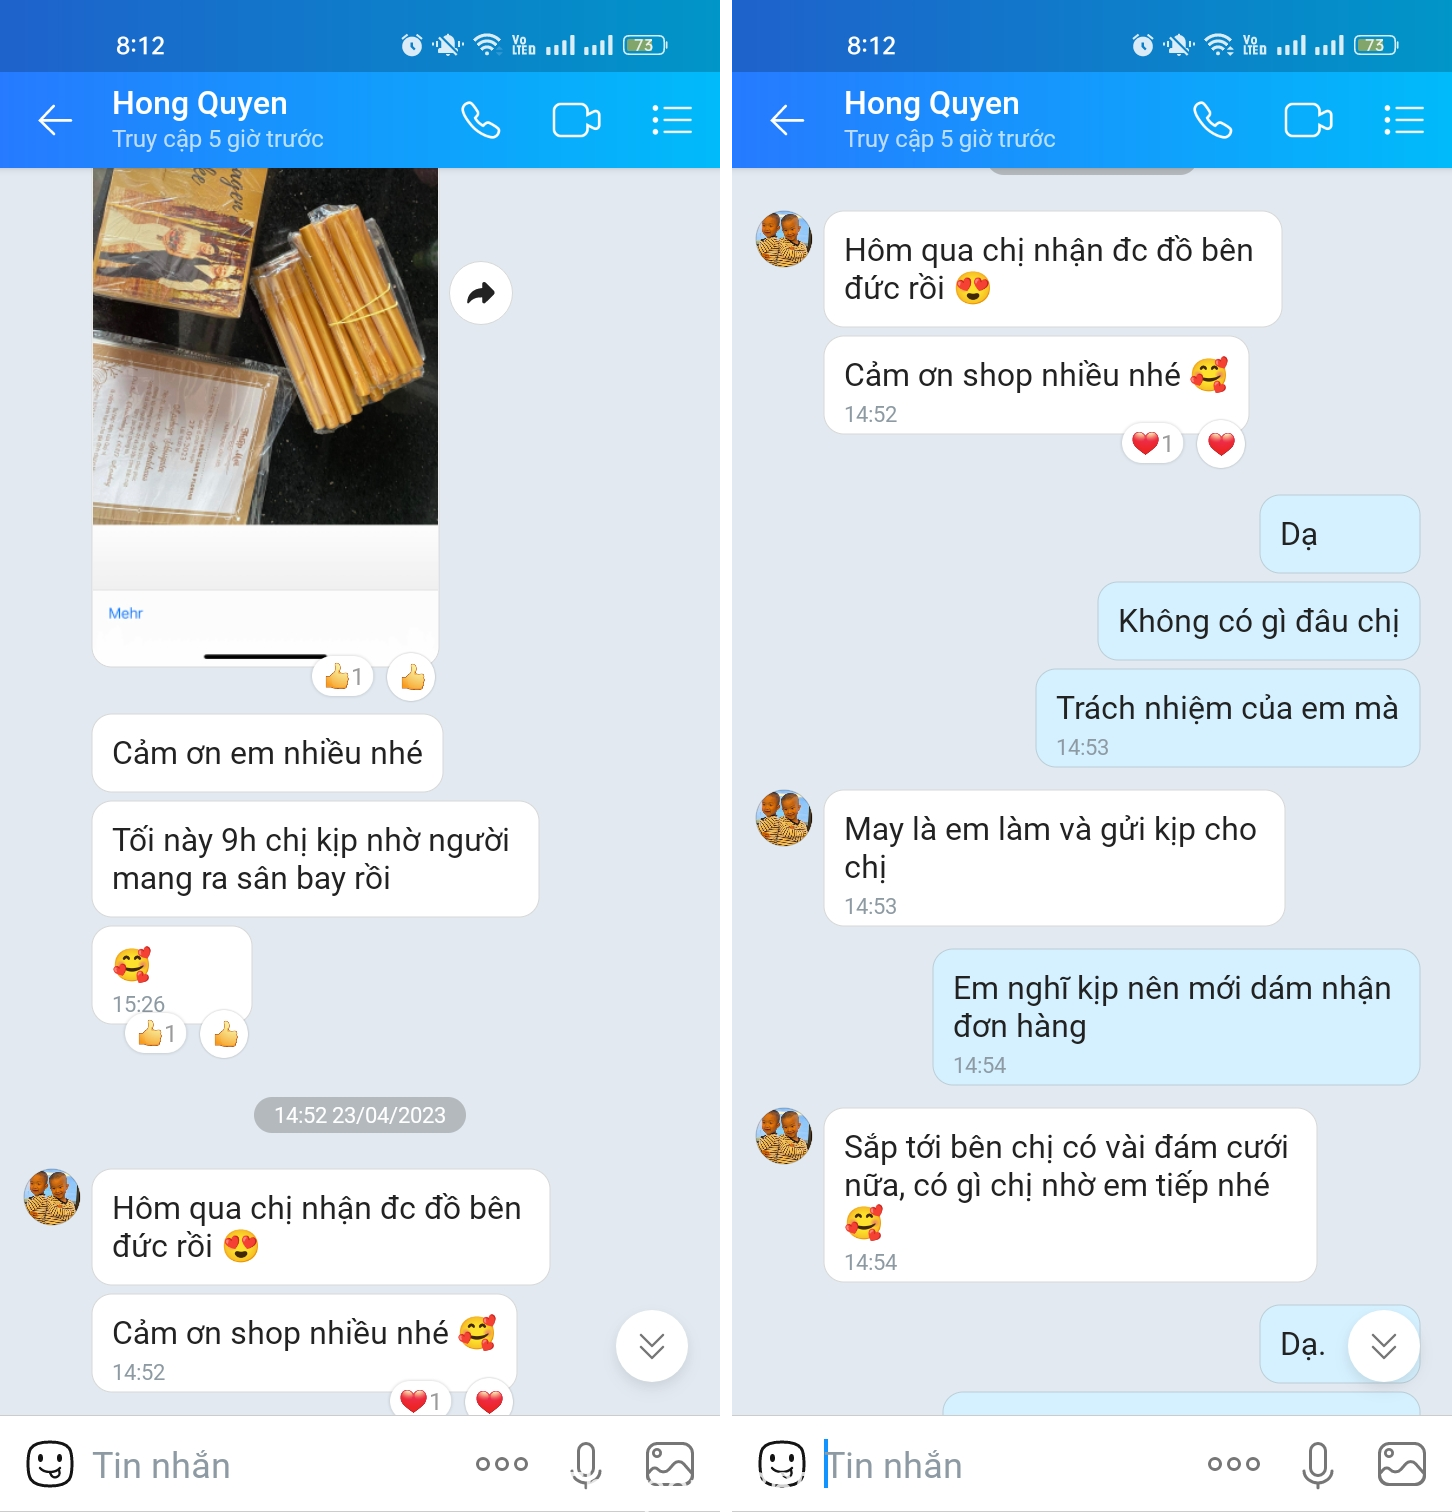Open chat options menu in left header
This screenshot has height=1512, width=1452.
point(672,121)
